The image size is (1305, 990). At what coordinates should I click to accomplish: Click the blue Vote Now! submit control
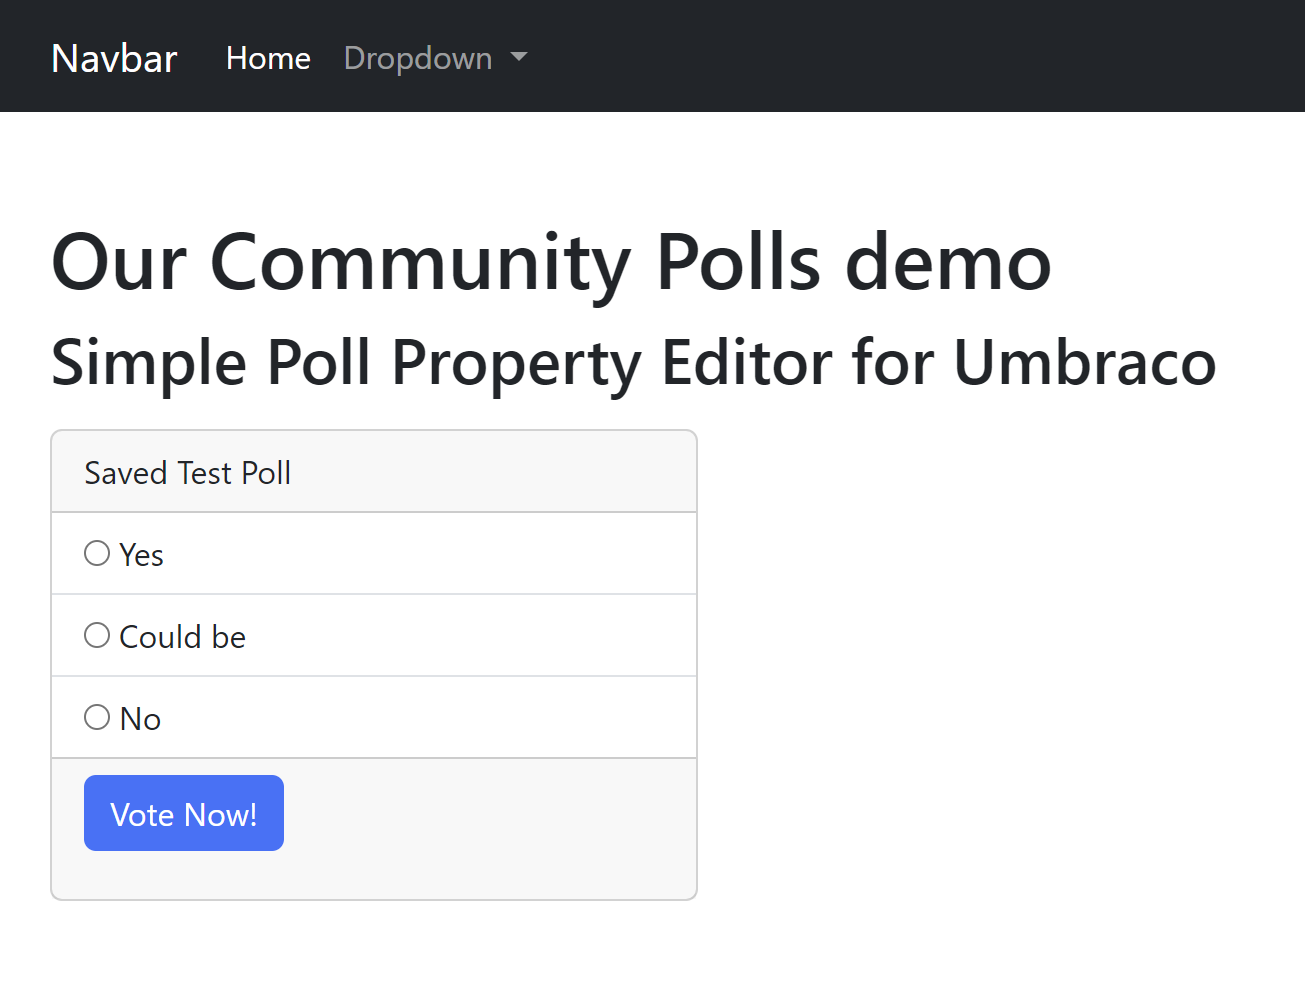(183, 813)
